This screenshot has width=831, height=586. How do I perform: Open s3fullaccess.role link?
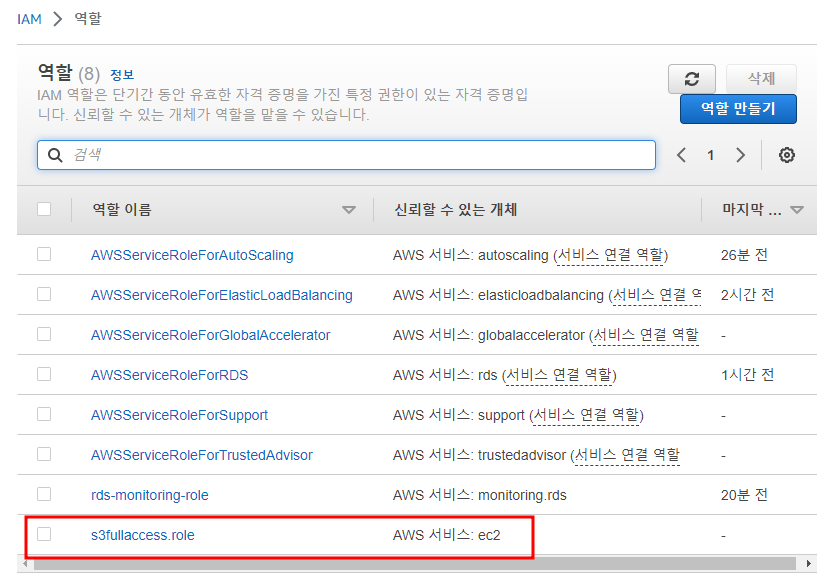[x=143, y=535]
